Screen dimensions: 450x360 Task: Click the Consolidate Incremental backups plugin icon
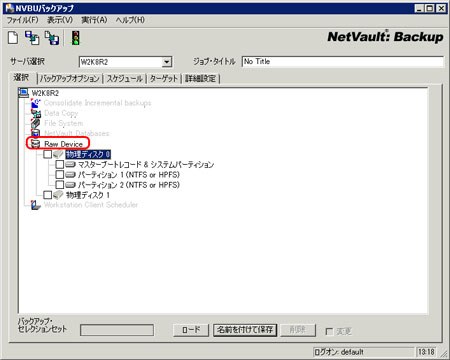36,103
